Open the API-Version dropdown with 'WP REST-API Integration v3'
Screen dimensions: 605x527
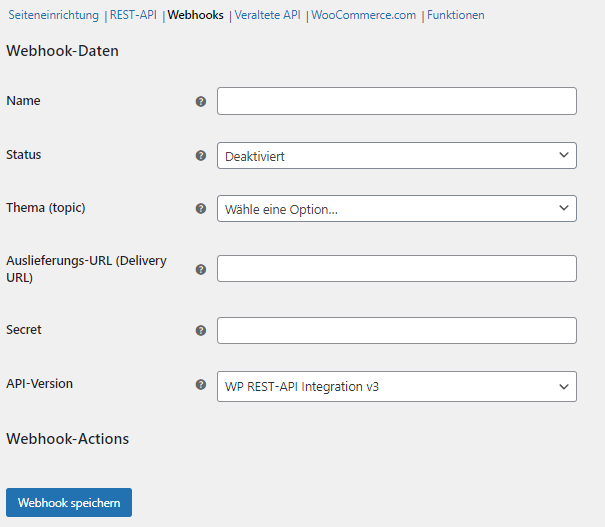point(397,386)
